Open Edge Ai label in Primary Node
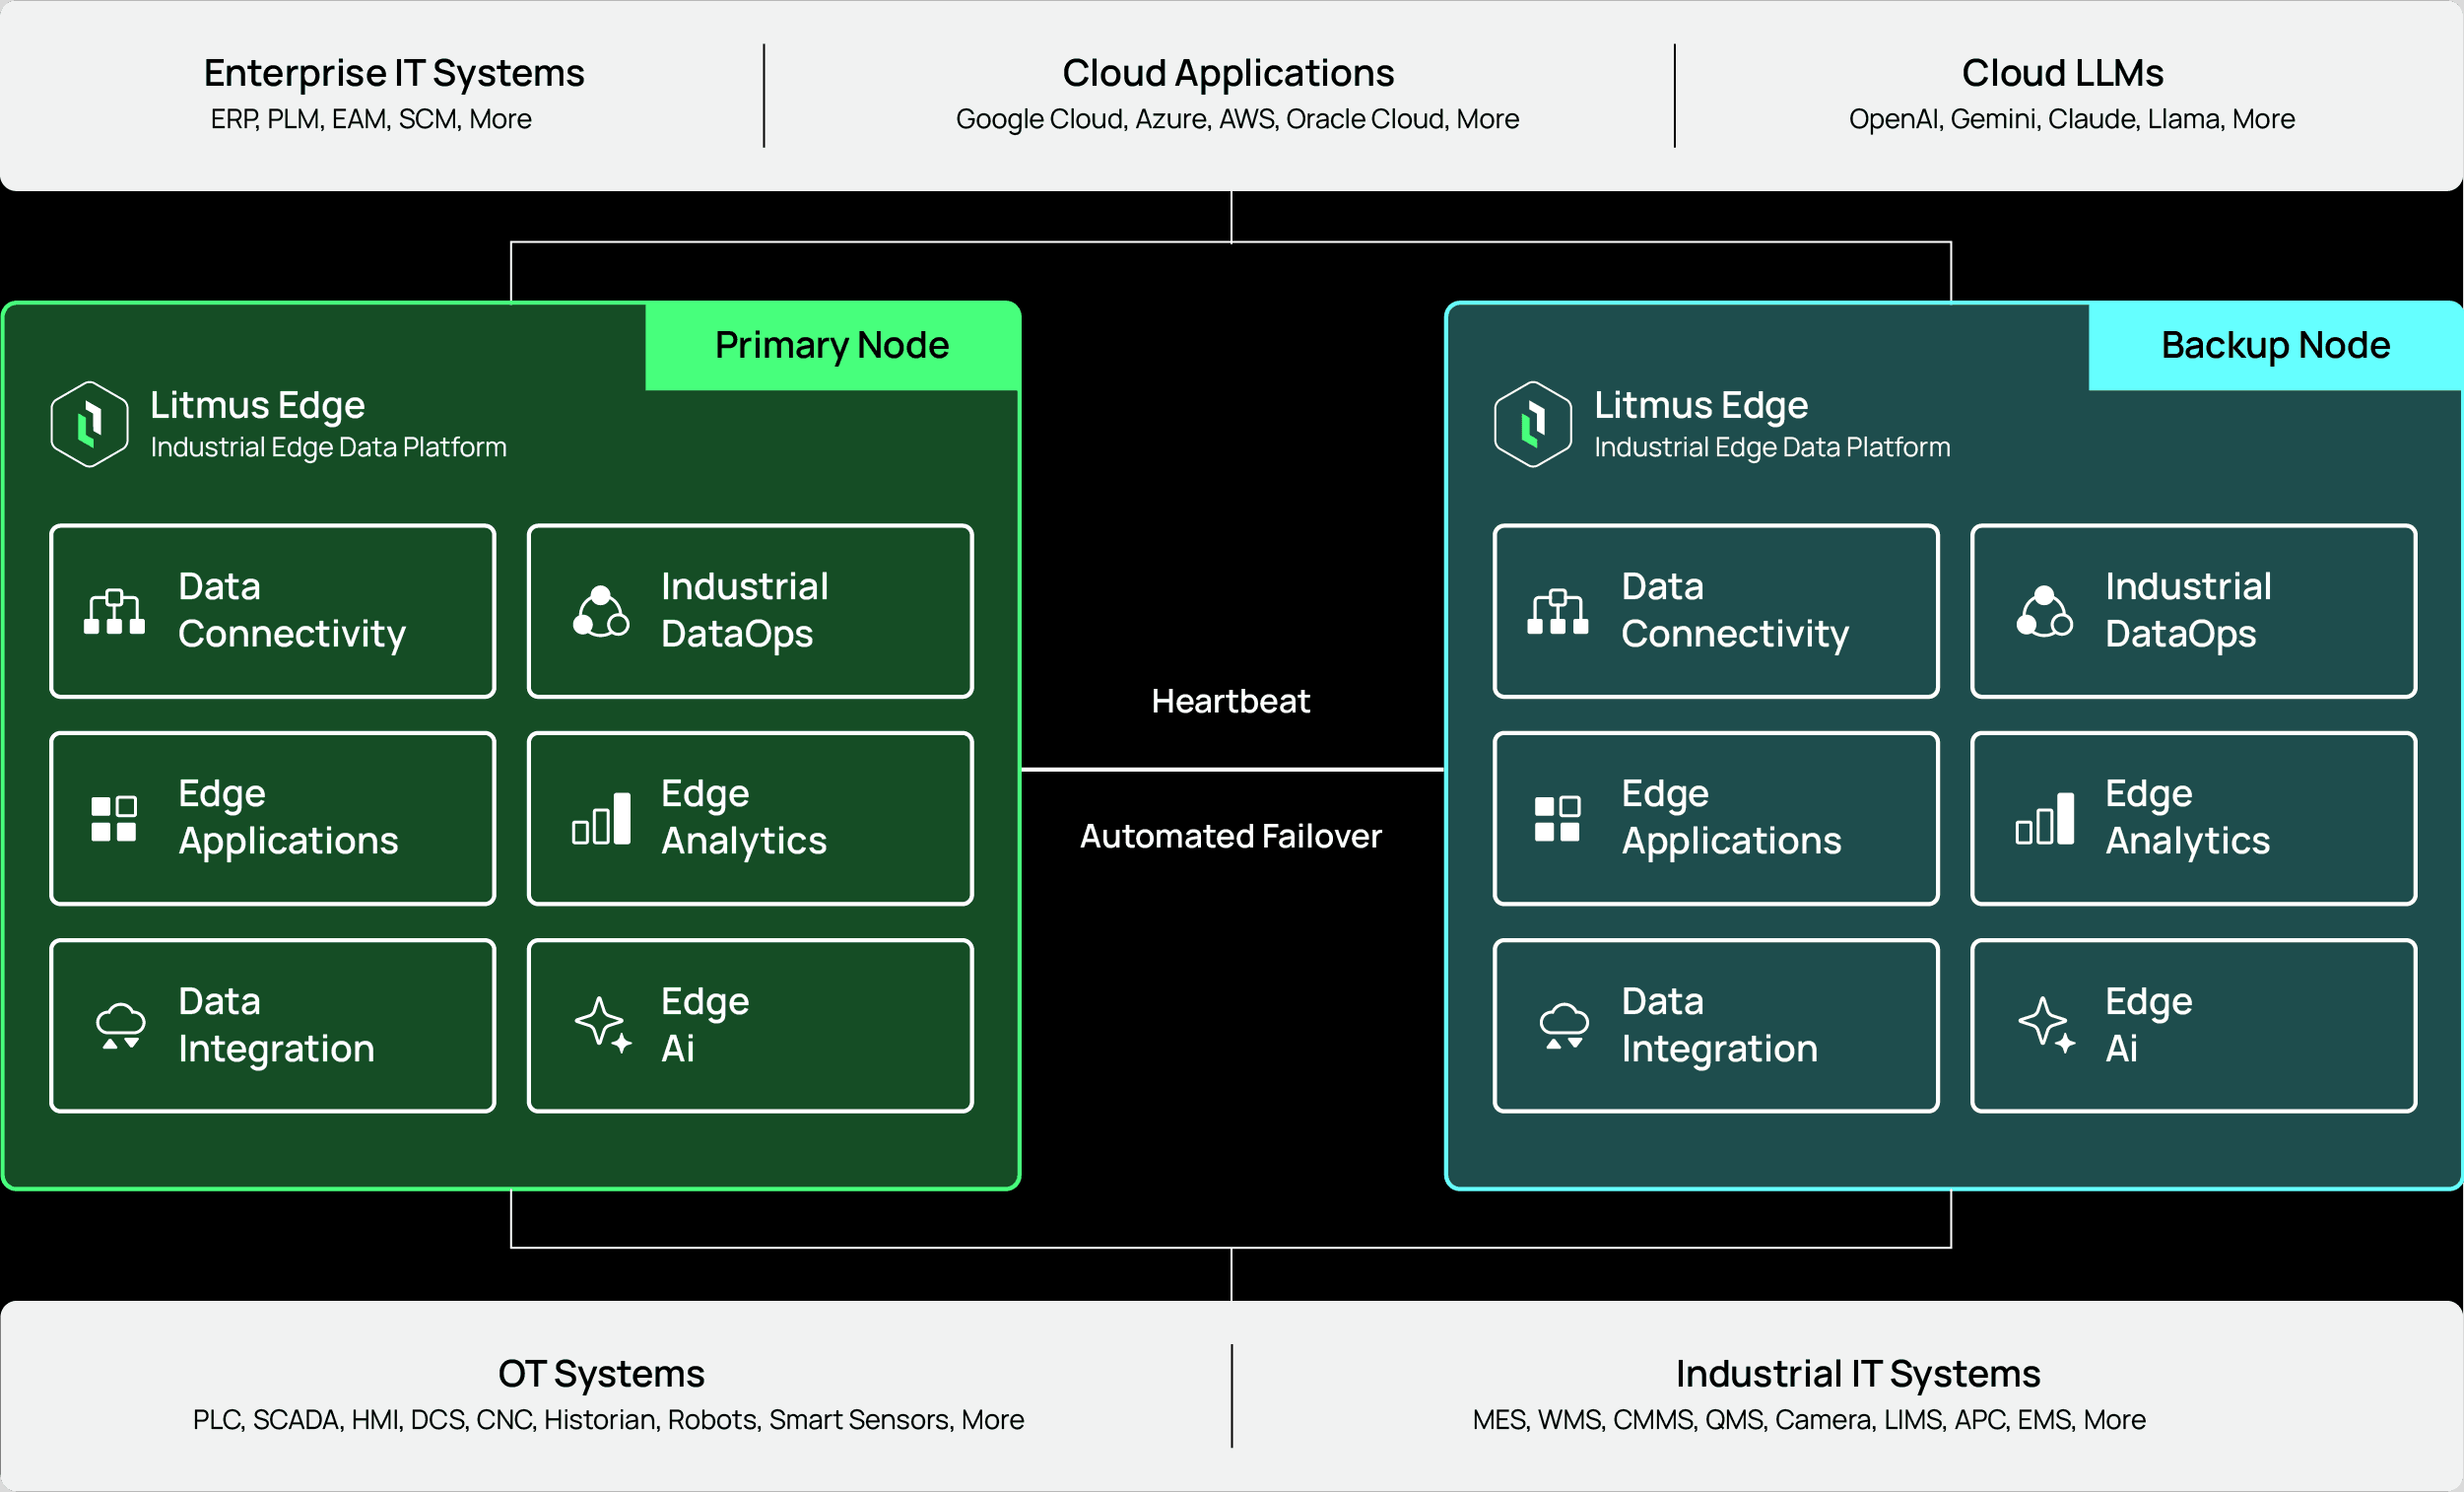 coord(705,1025)
